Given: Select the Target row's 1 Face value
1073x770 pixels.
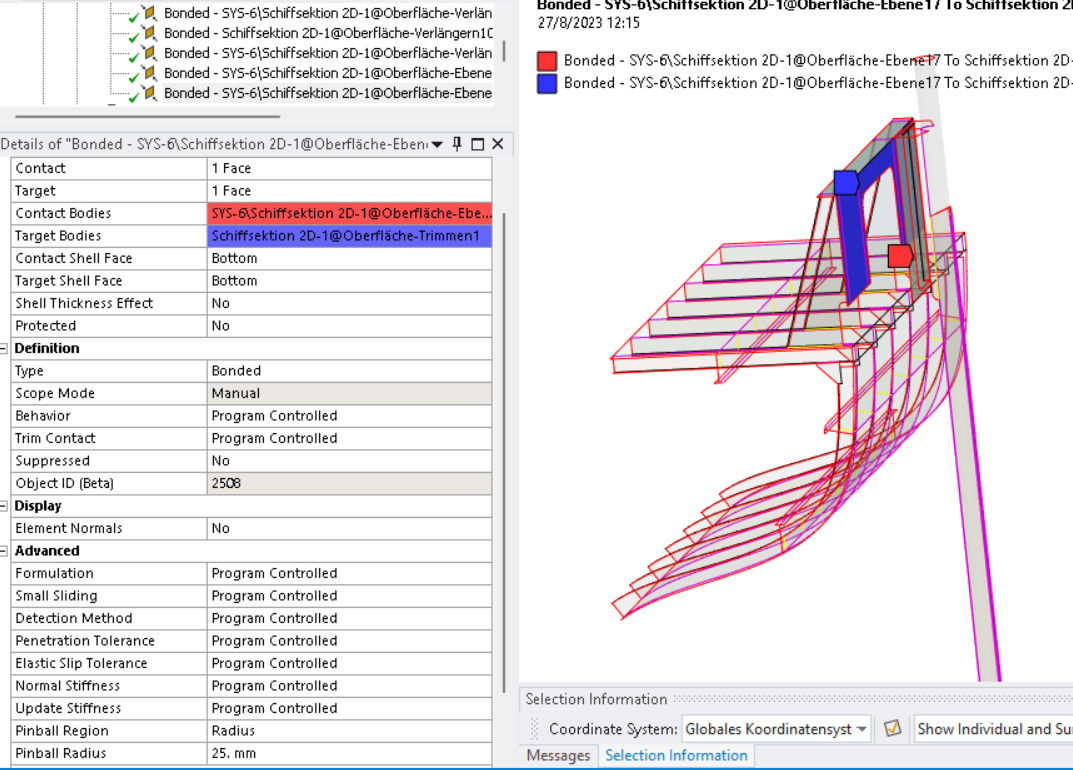Looking at the screenshot, I should point(350,191).
